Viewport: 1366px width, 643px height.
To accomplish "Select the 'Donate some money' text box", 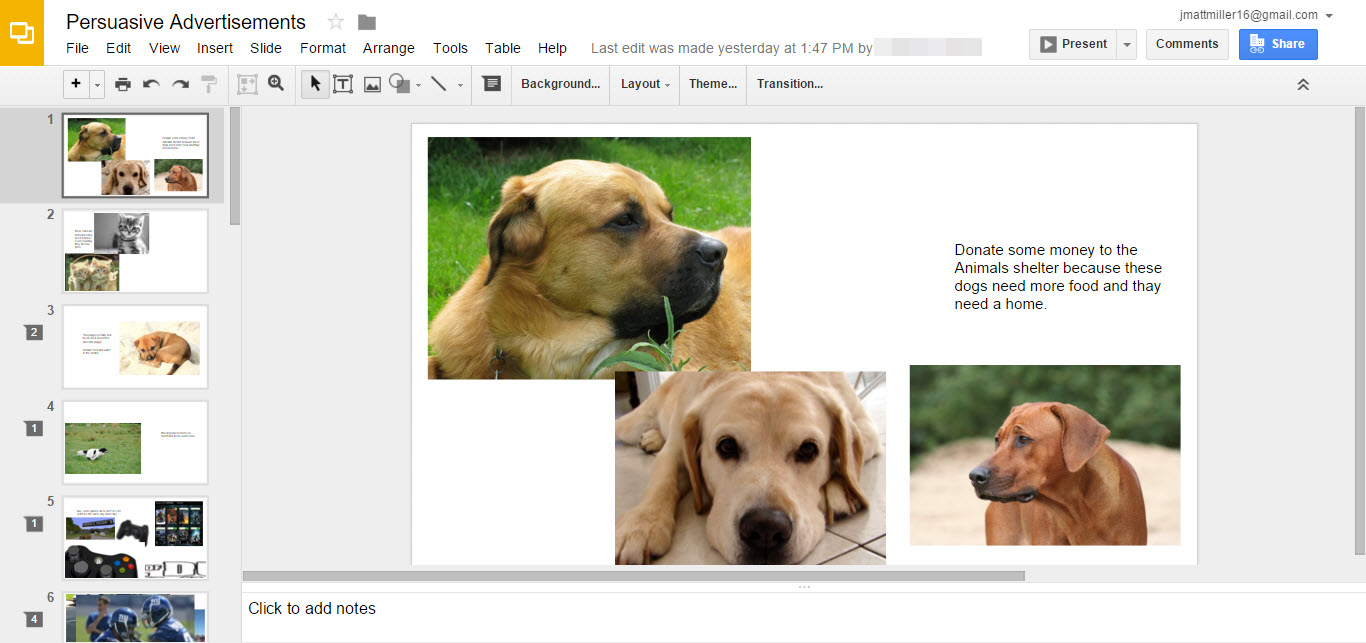I will [x=1059, y=277].
